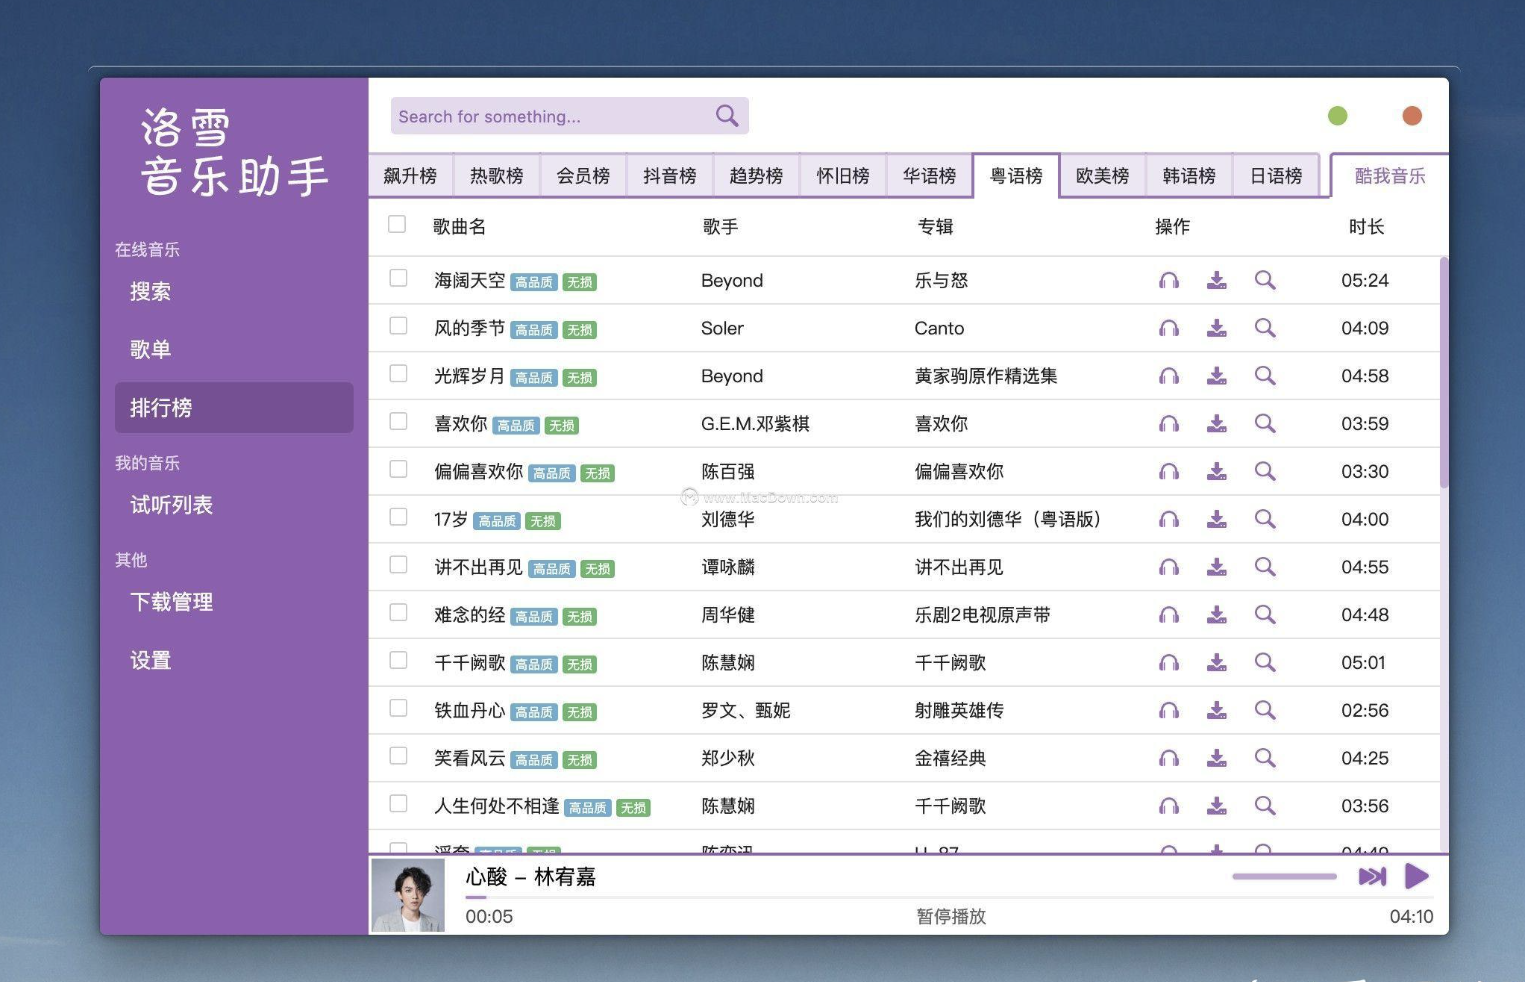Click the magnifier in the search bar
This screenshot has width=1525, height=982.
pyautogui.click(x=727, y=116)
